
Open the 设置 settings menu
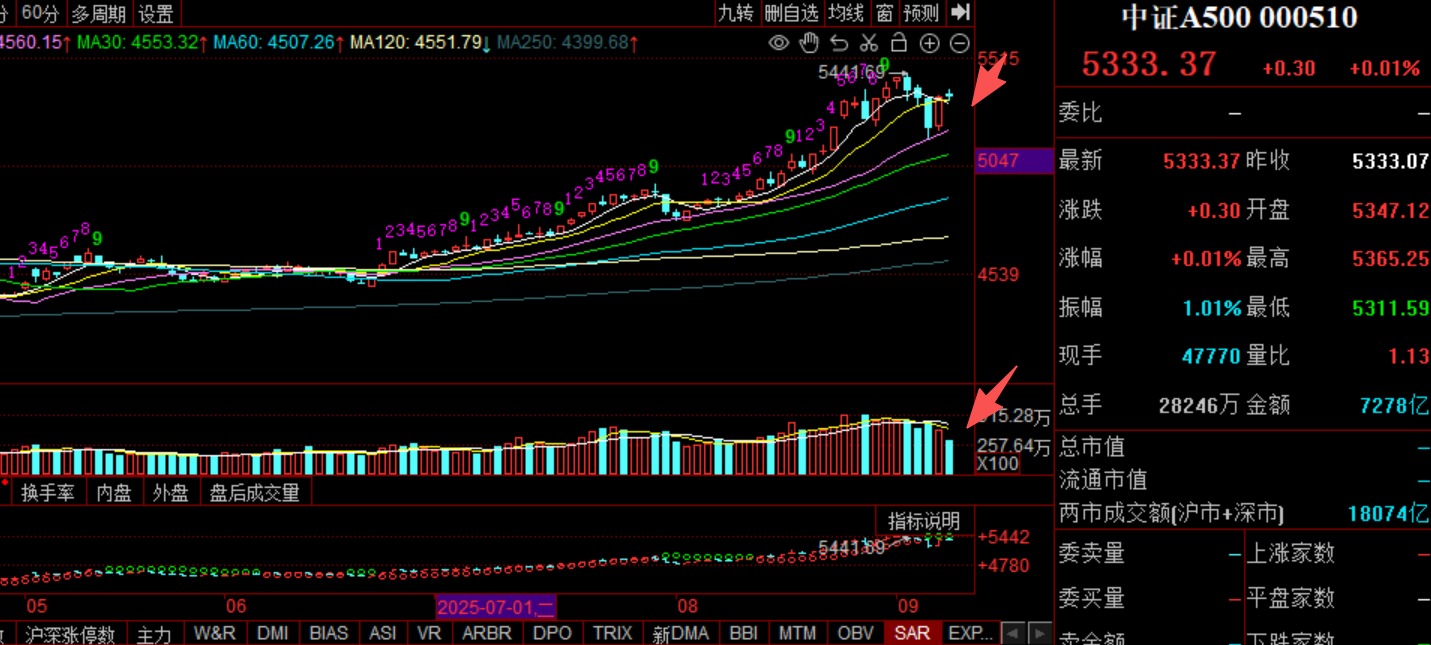pyautogui.click(x=156, y=13)
